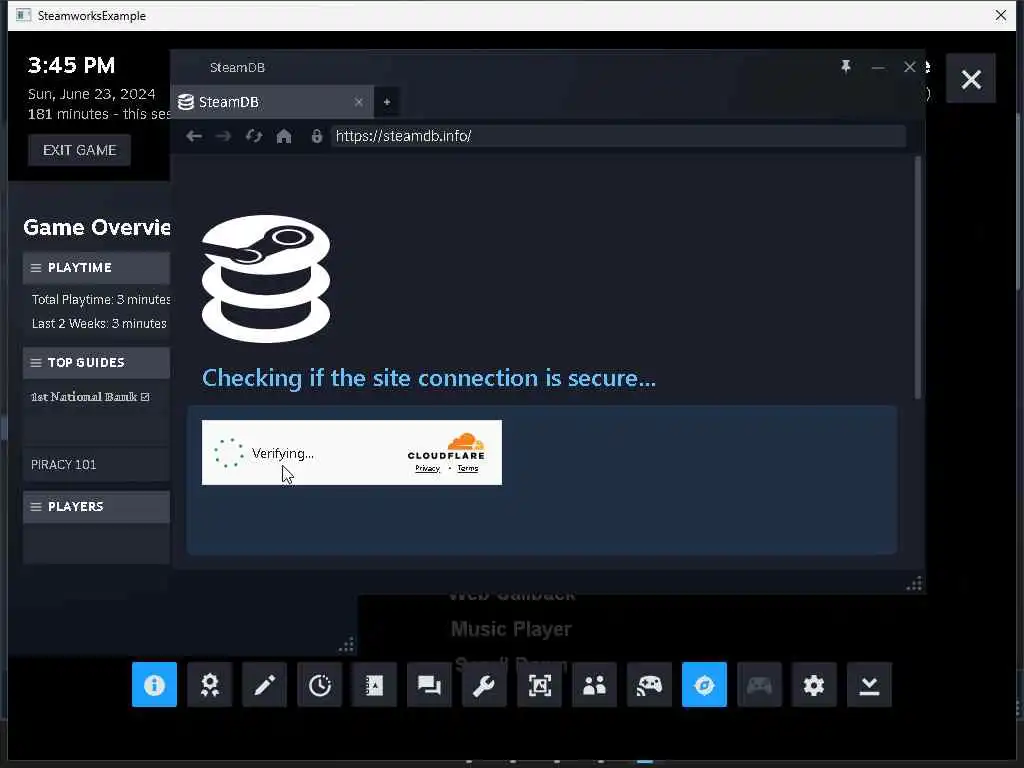Go to the browser home page

click(284, 136)
